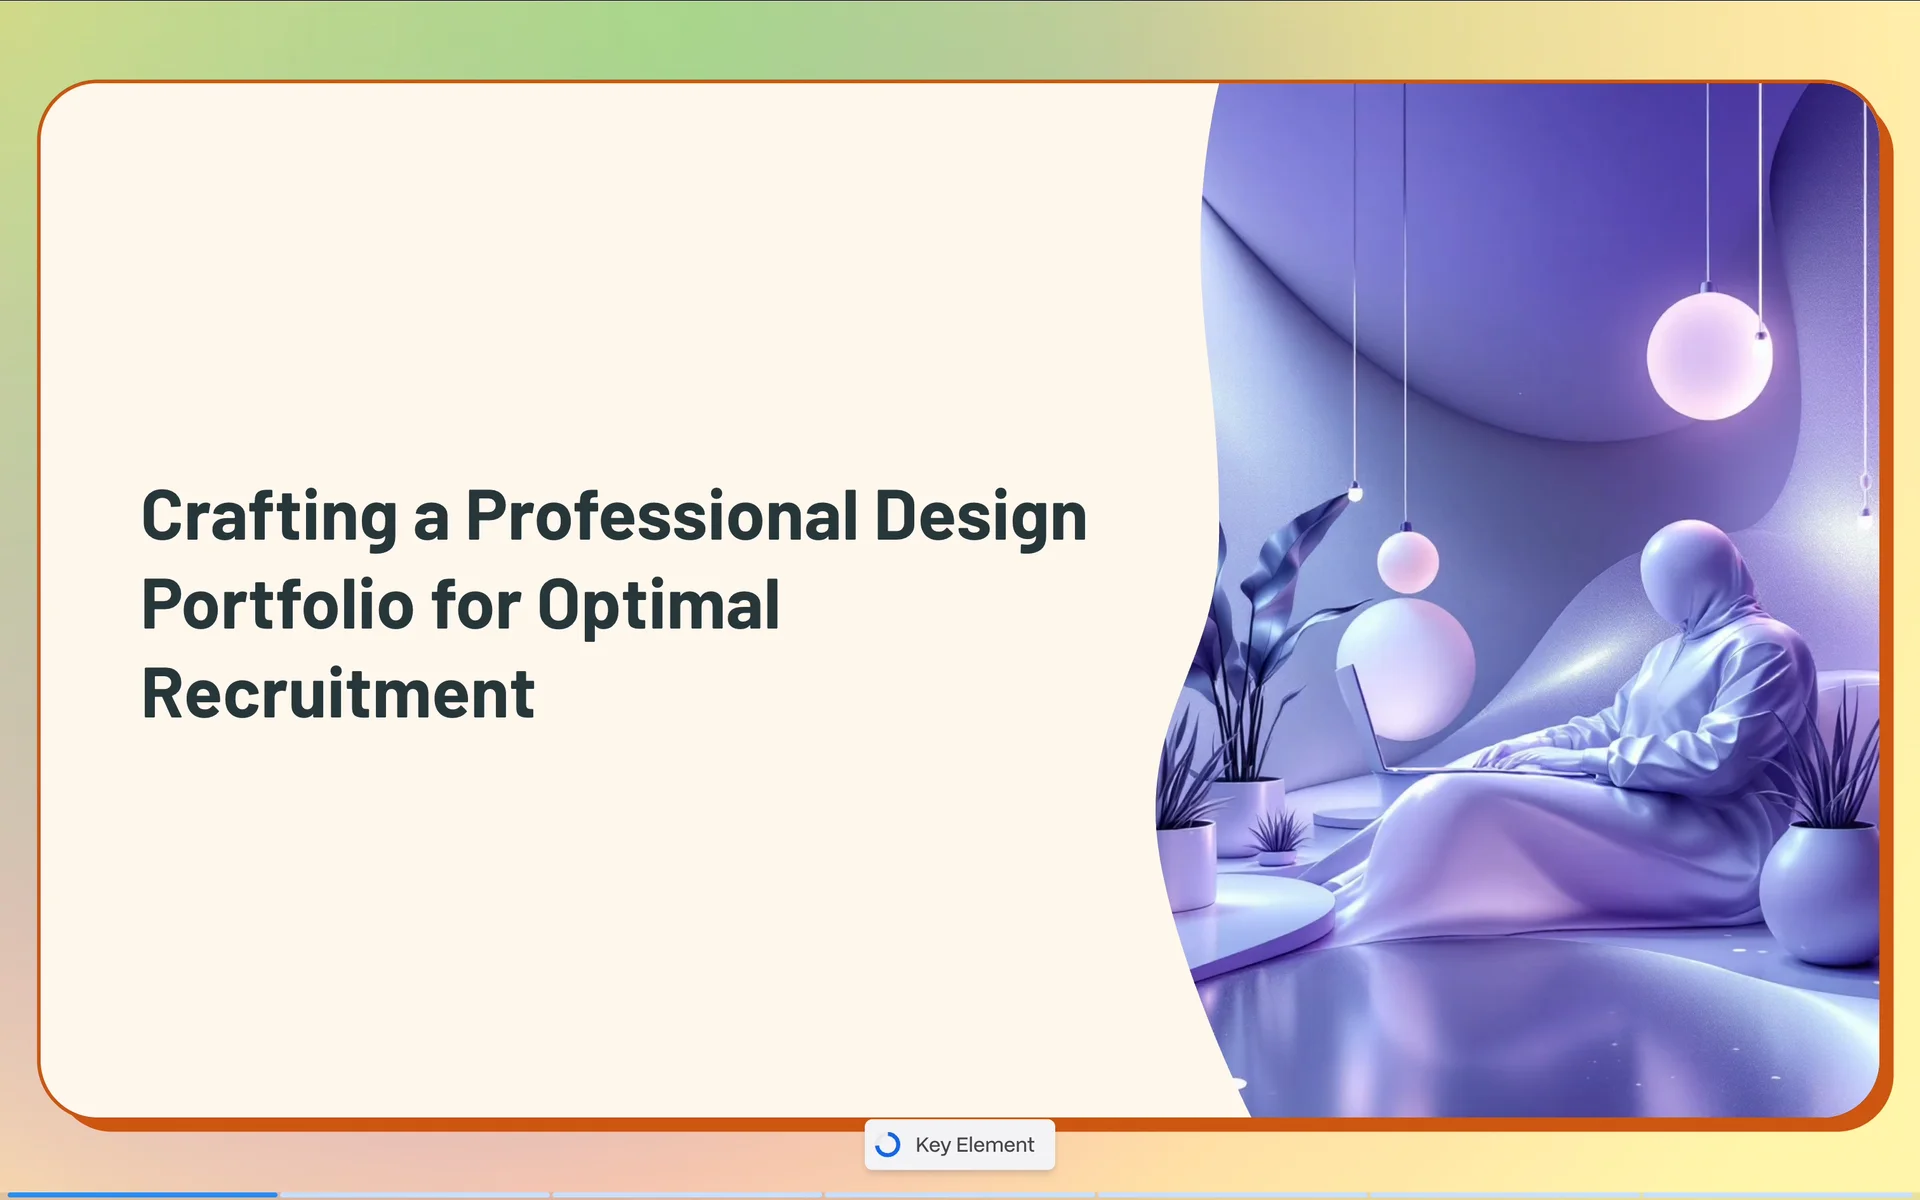1920x1200 pixels.
Task: Click the Key Element label chip
Action: [974, 1145]
